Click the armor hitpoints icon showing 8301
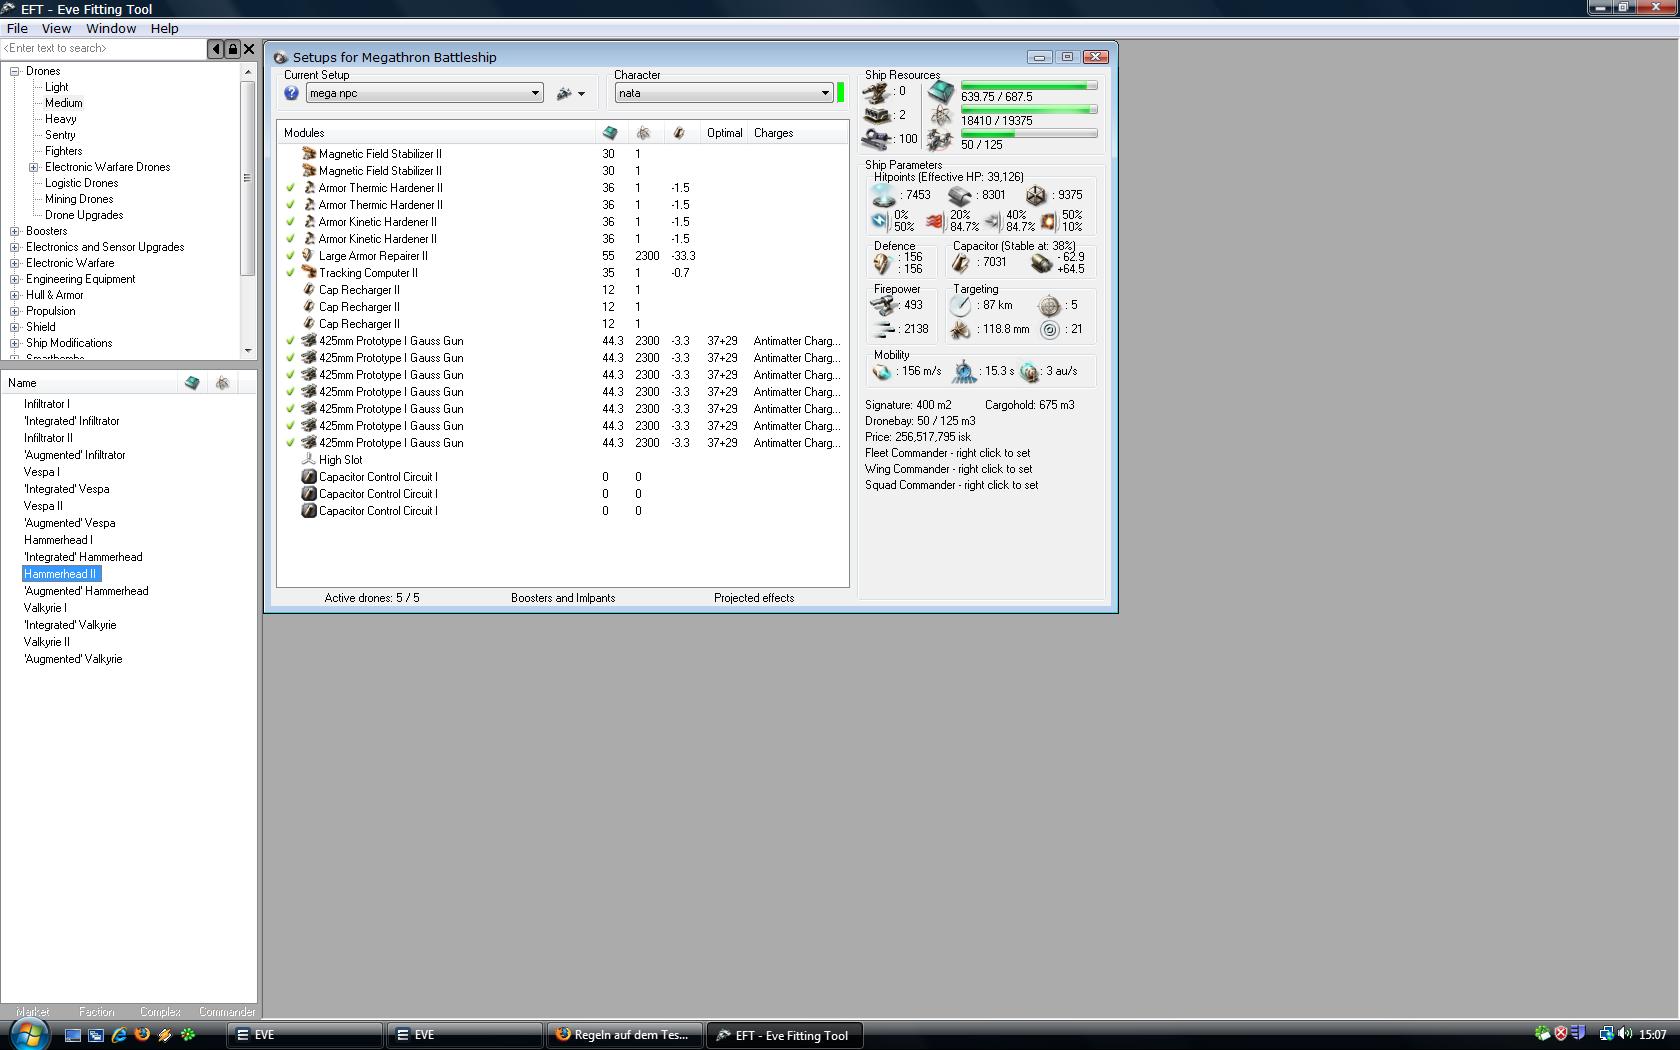The height and width of the screenshot is (1050, 1680). 960,195
